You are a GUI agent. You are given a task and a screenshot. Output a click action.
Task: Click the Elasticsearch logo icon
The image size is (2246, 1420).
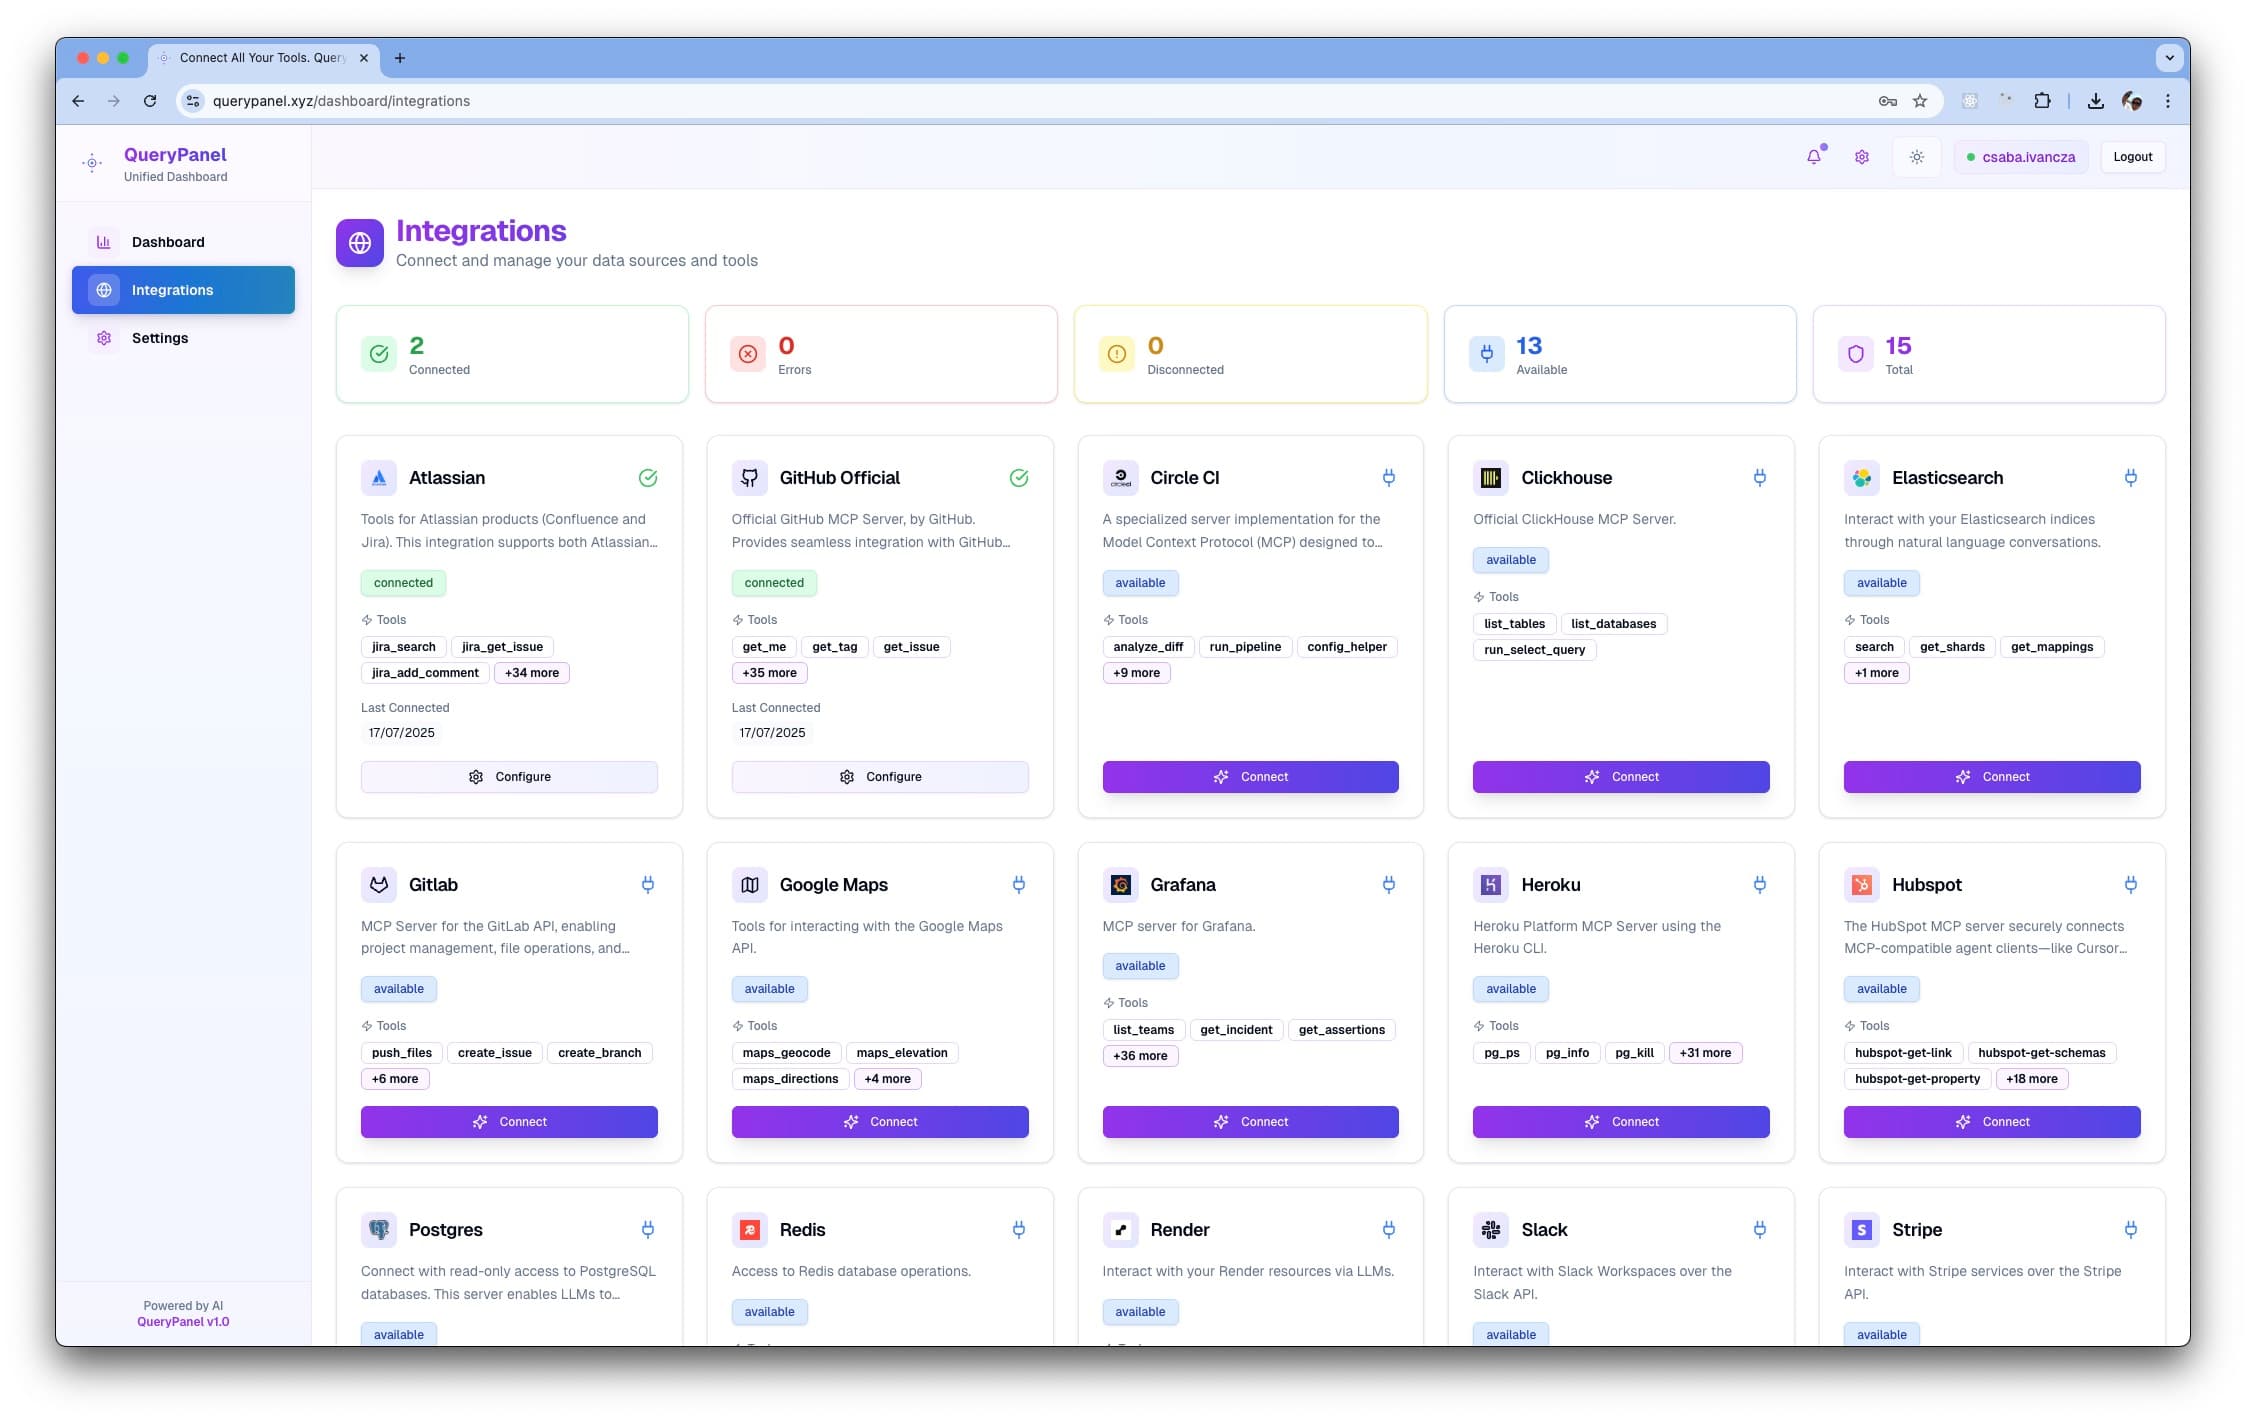pos(1862,478)
